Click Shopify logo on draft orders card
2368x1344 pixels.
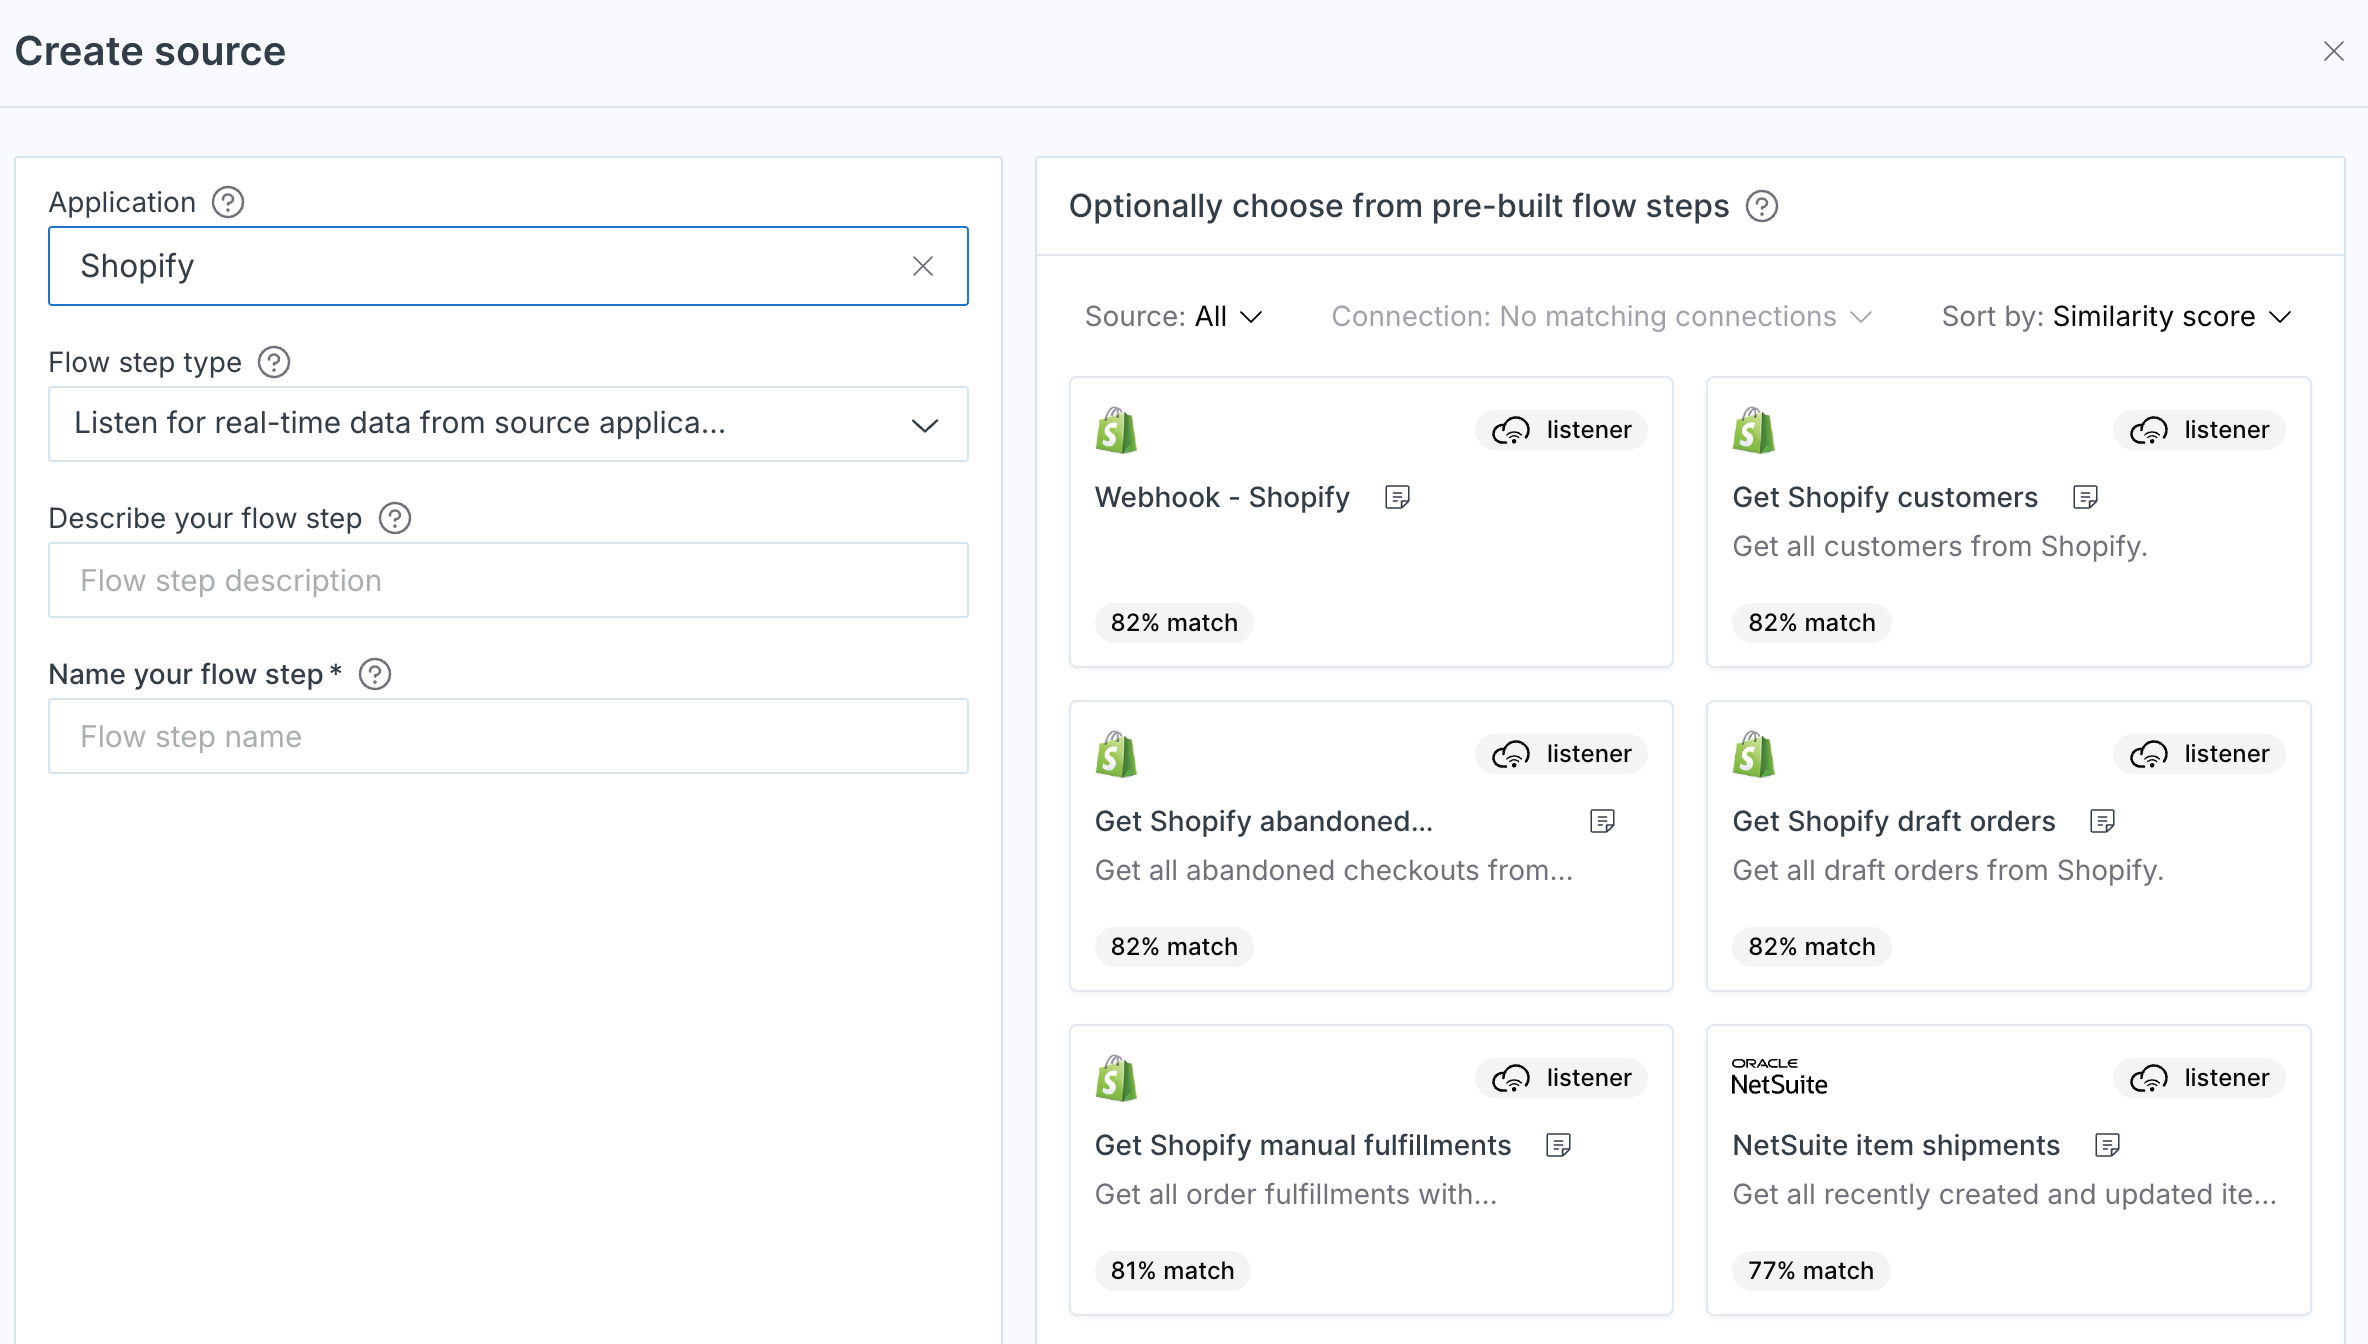pyautogui.click(x=1754, y=754)
